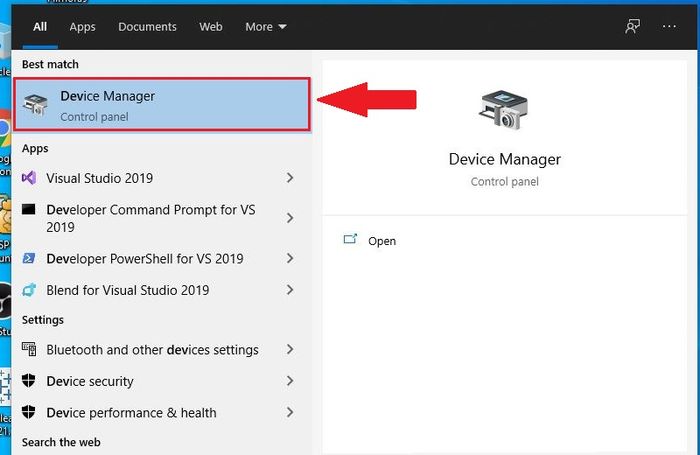This screenshot has width=700, height=455.
Task: Click Blend for Visual Studio icon
Action: coord(29,290)
